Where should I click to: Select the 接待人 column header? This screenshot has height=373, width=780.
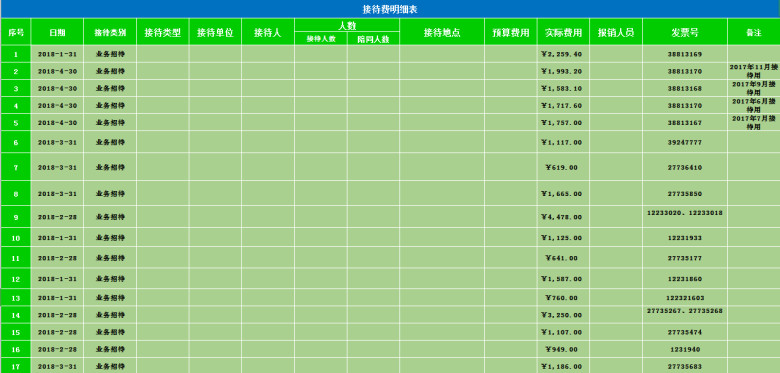(268, 32)
